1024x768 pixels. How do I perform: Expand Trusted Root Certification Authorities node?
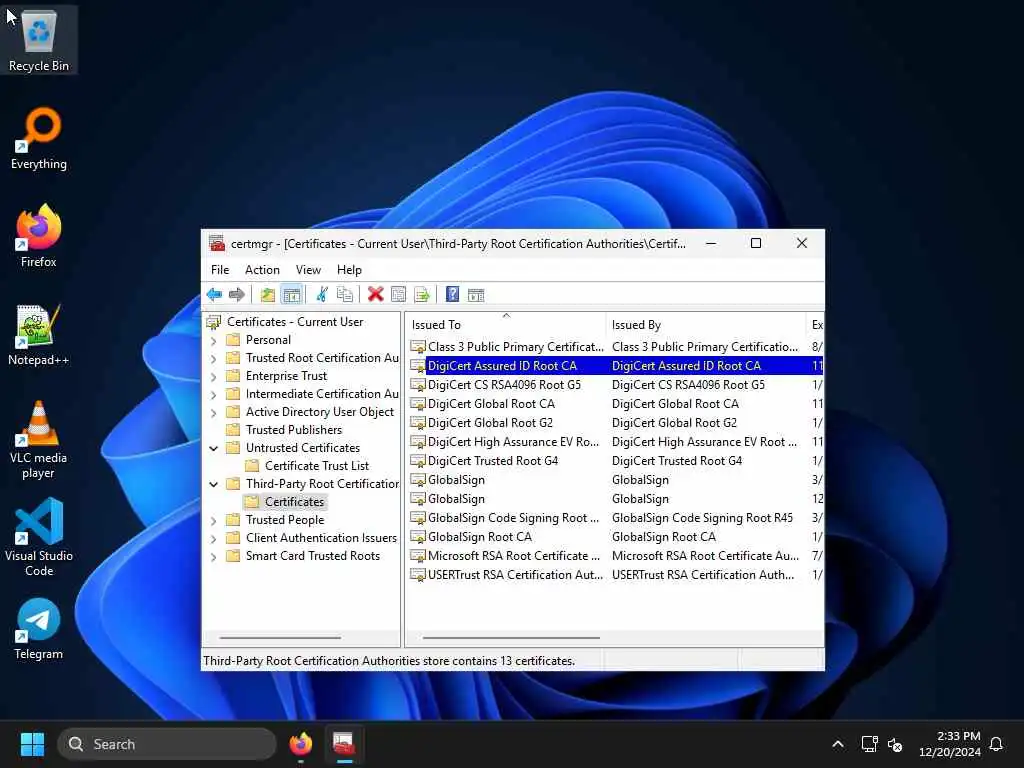pos(214,359)
